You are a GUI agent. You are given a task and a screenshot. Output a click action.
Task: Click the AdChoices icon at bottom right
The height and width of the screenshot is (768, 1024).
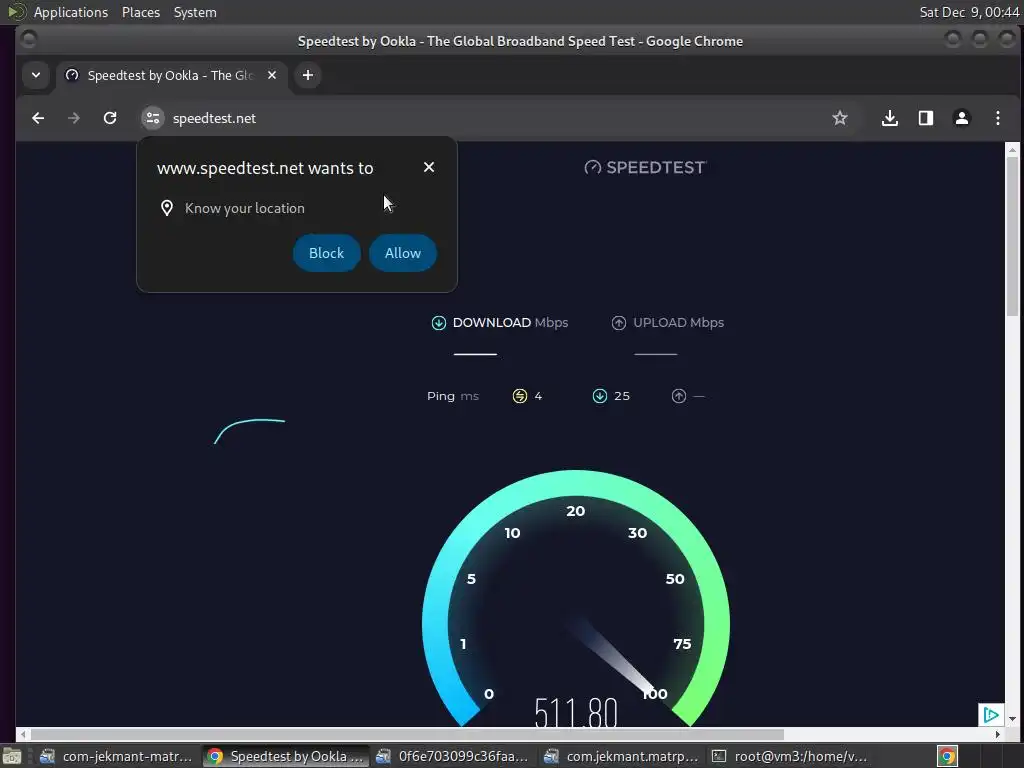tap(990, 714)
